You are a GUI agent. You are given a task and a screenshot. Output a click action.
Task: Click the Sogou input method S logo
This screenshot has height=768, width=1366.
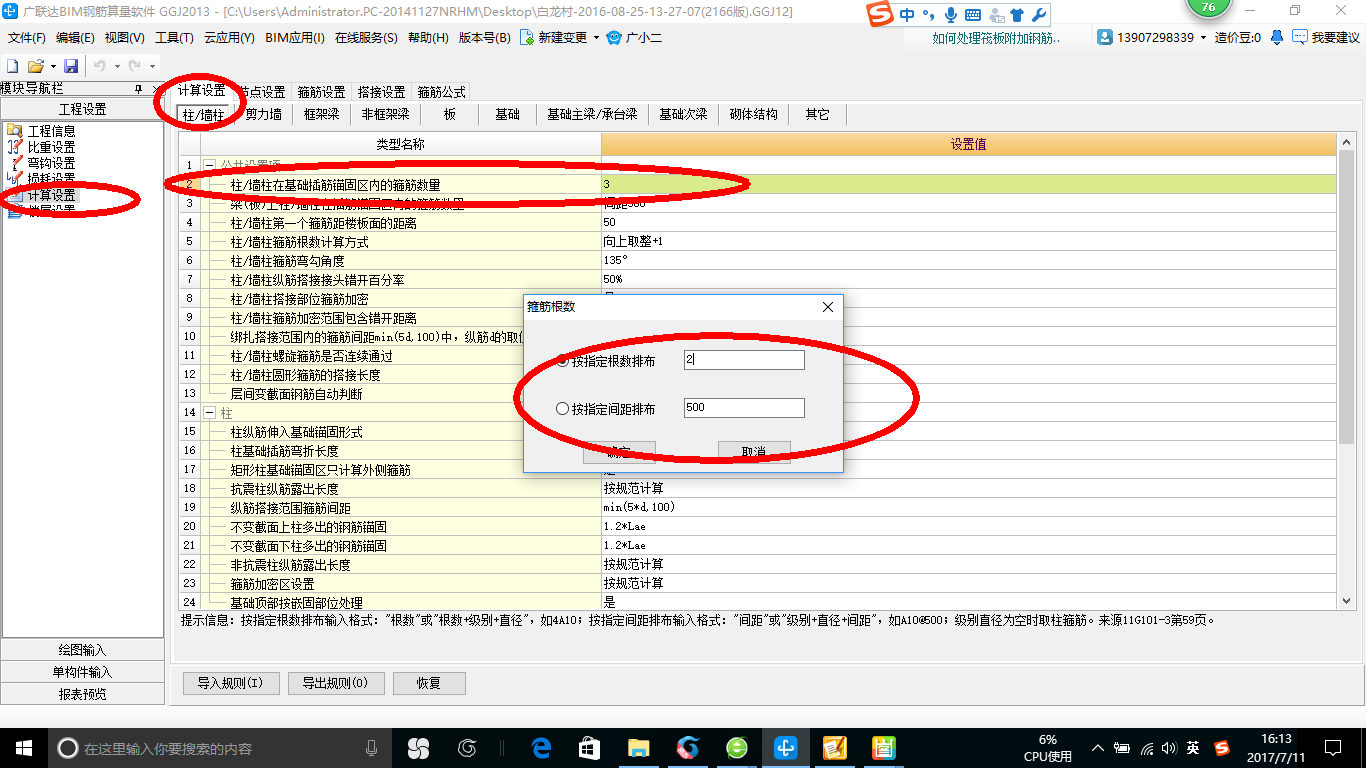(879, 15)
